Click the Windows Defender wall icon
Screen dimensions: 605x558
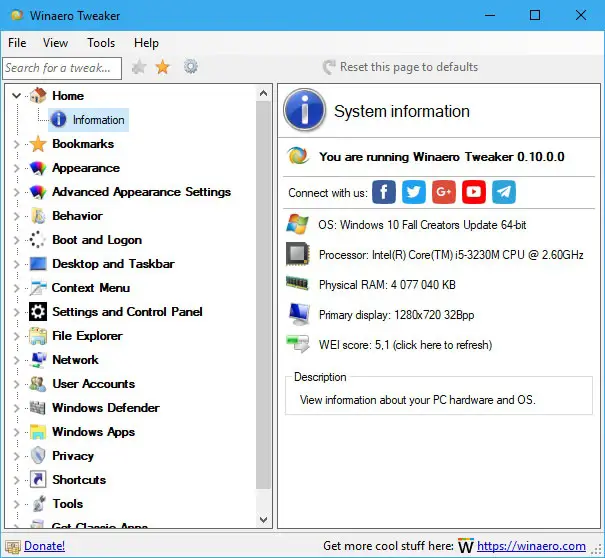38,408
